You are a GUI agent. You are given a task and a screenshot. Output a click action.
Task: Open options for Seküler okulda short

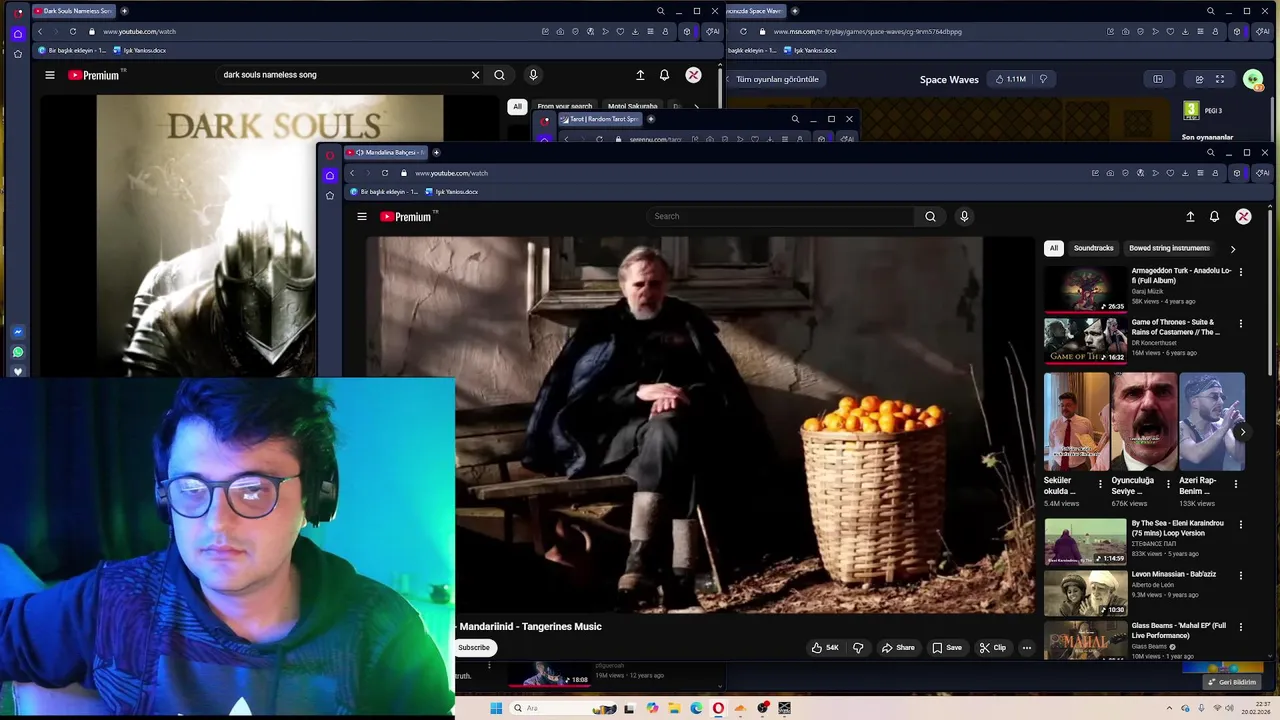click(1100, 484)
